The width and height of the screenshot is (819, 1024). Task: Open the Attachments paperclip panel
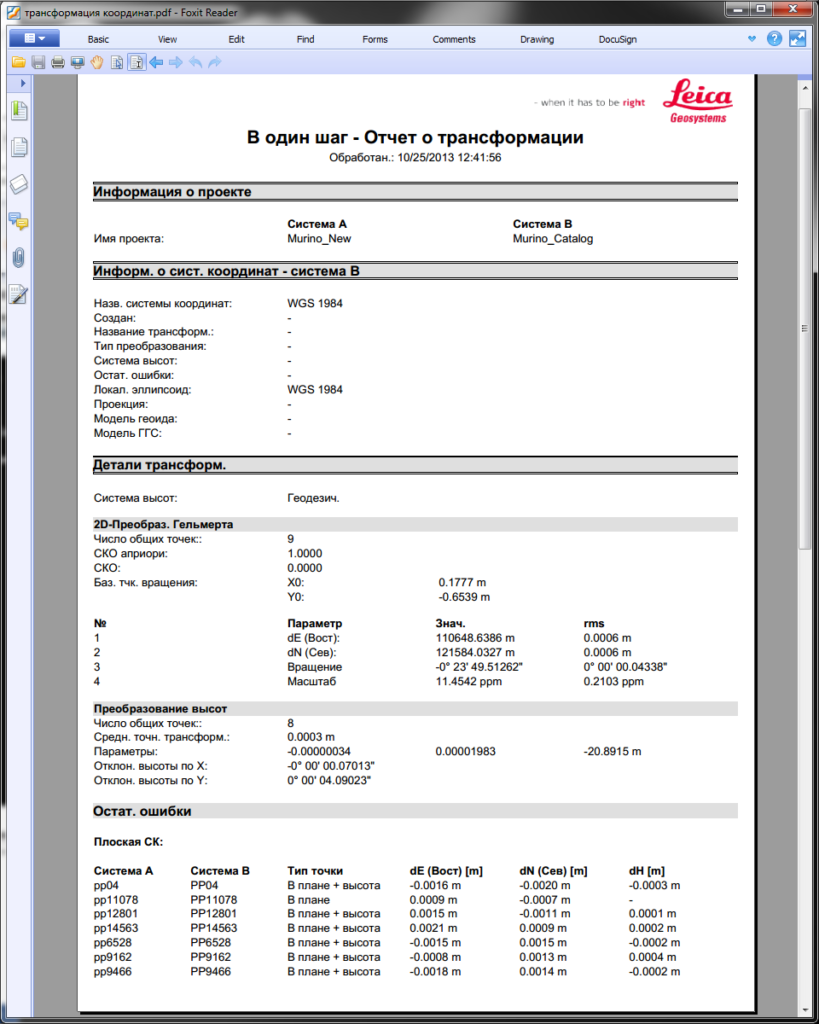(18, 258)
